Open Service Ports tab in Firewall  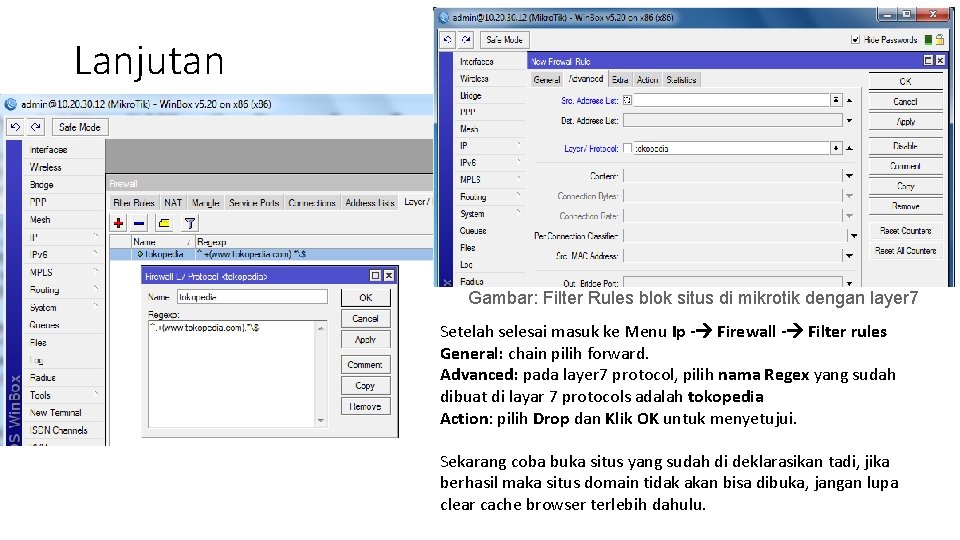(x=254, y=203)
